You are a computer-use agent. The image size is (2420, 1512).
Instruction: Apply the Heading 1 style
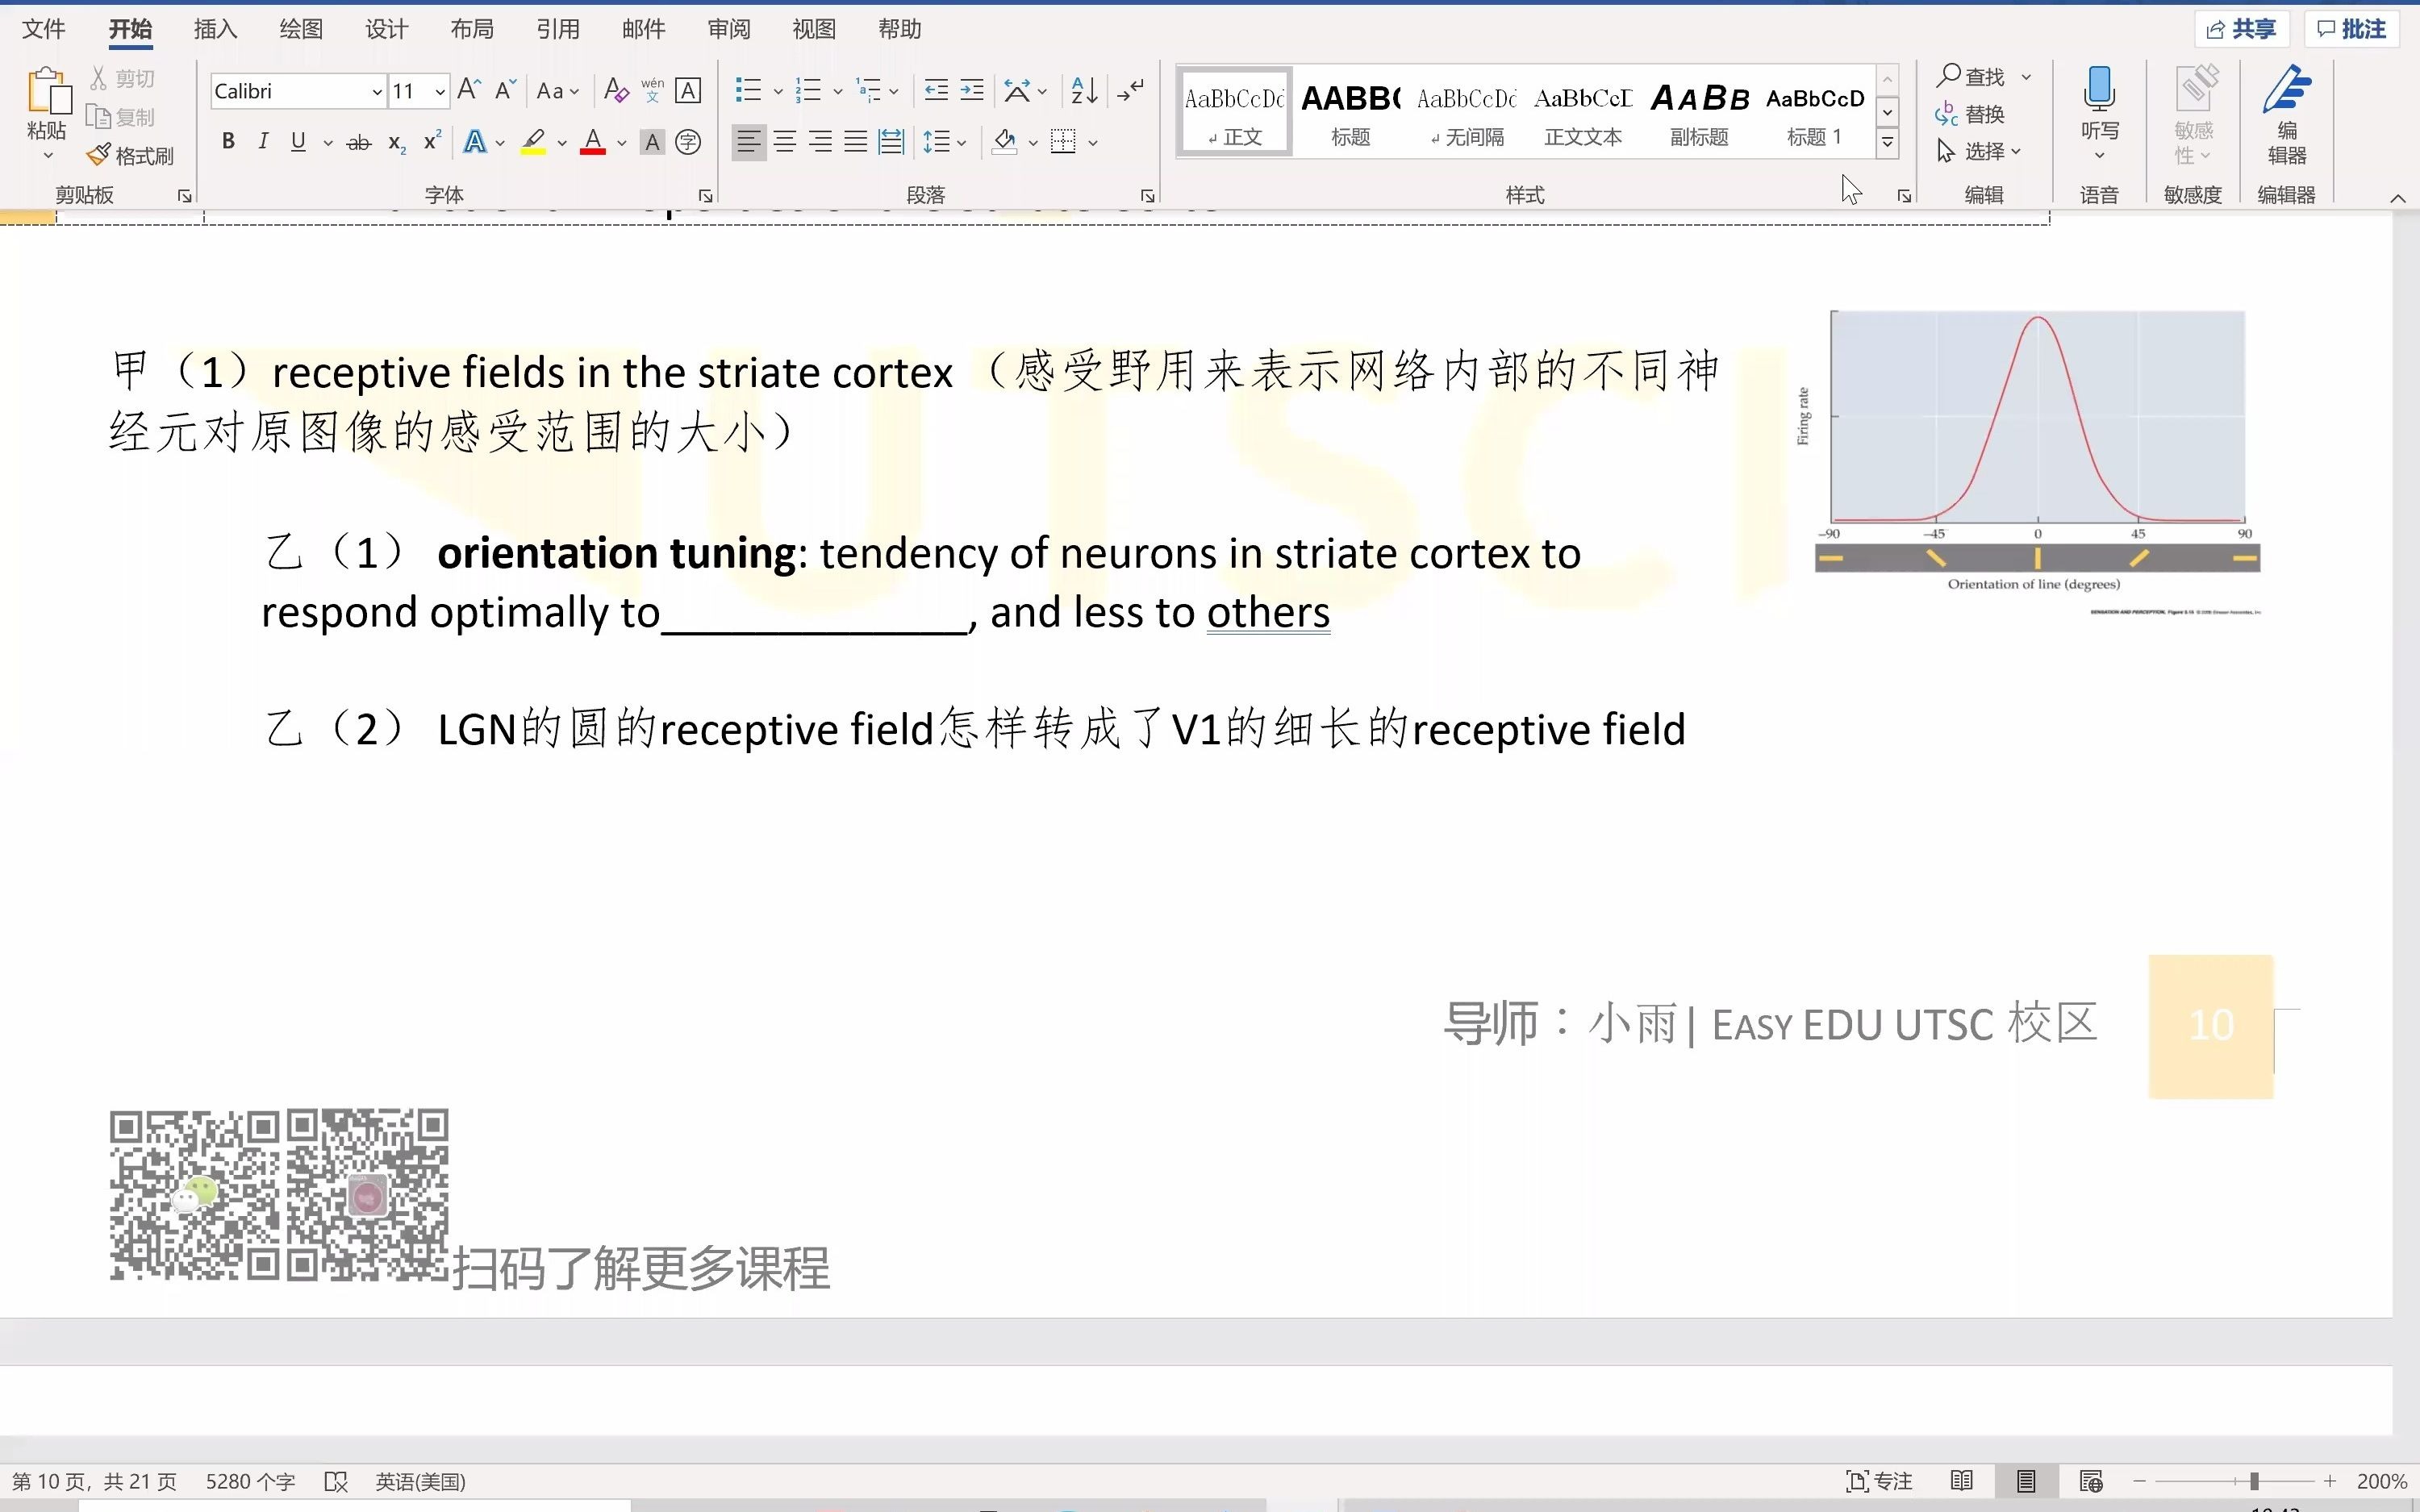(1815, 112)
